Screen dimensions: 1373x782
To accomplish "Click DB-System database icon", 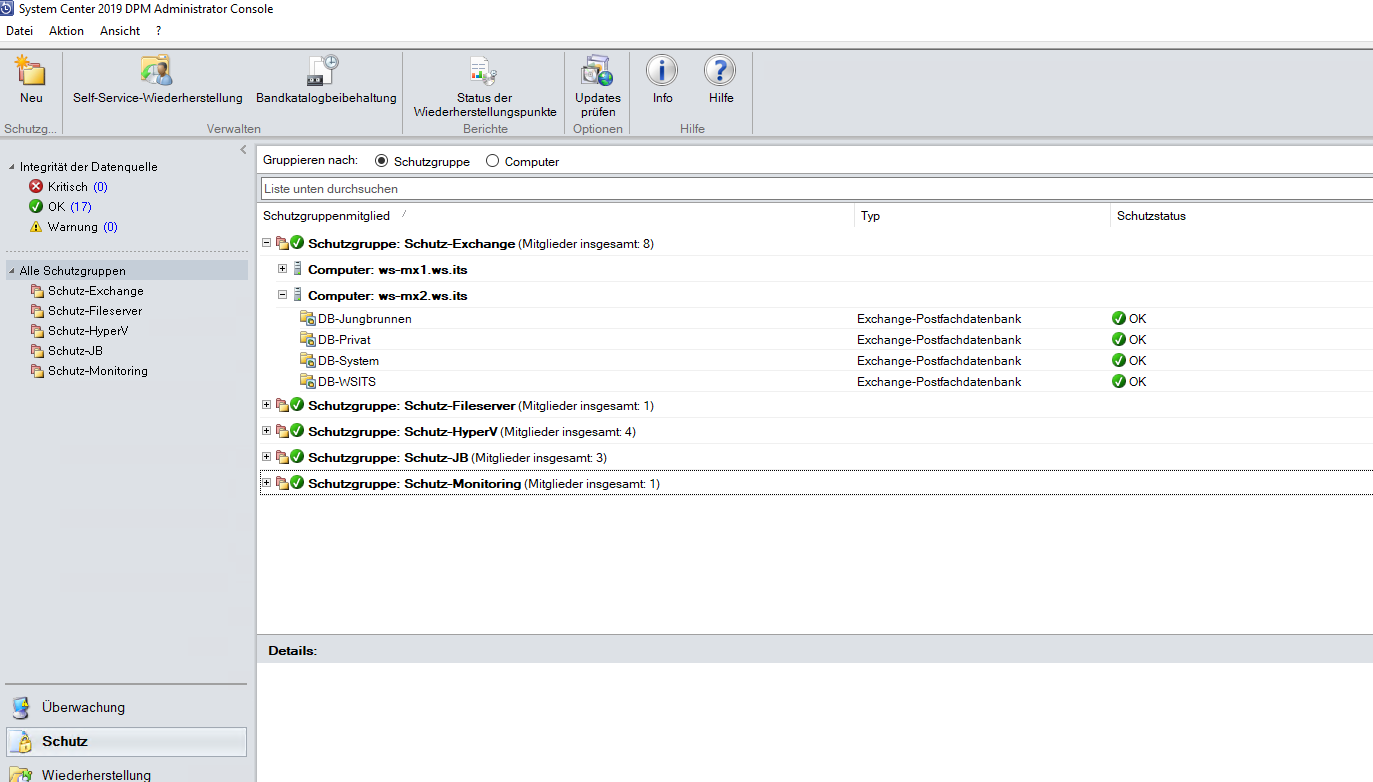I will [308, 361].
